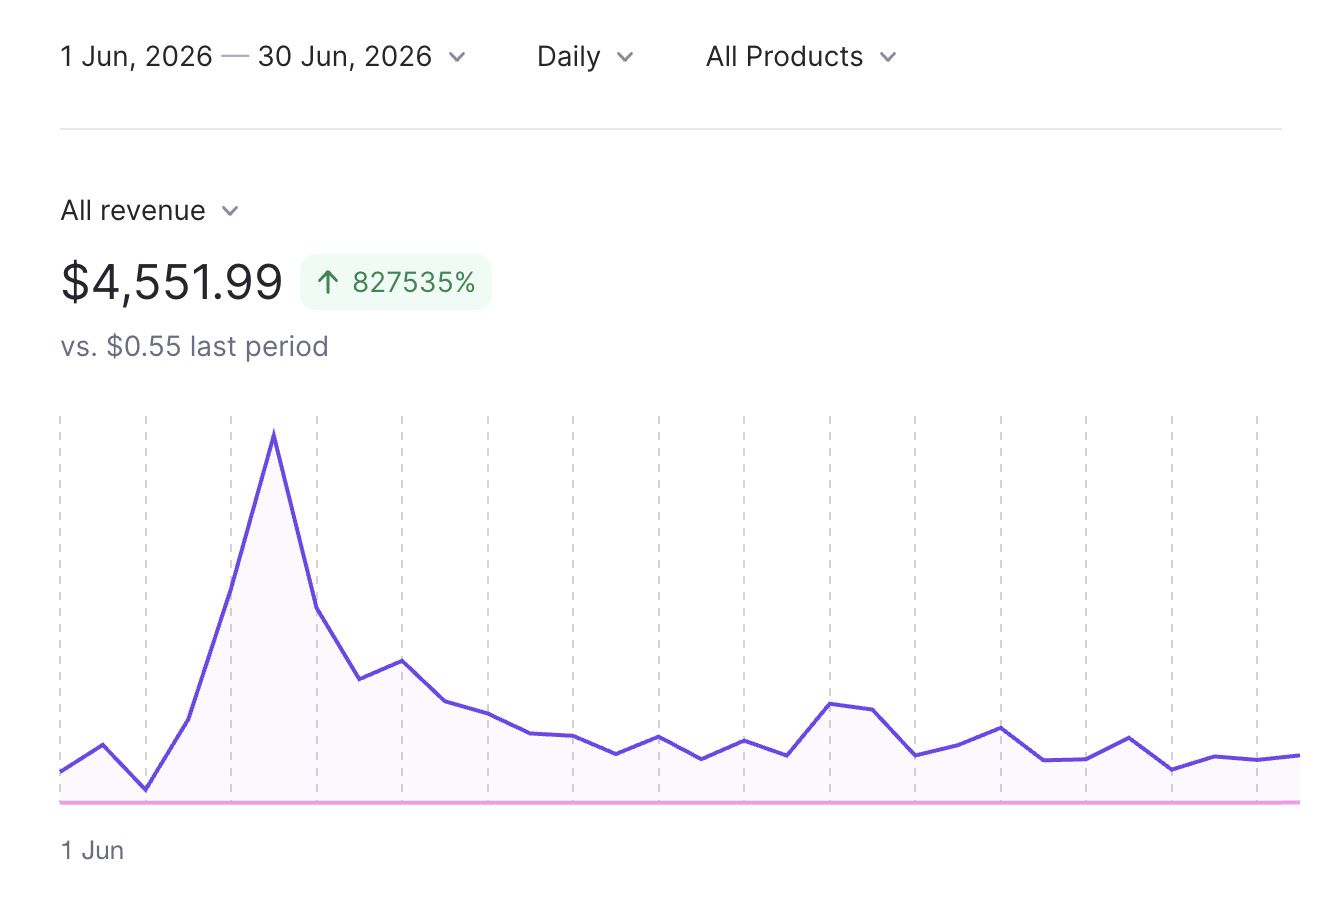Screen dimensions: 1344x916
Task: Click the chevron beside 30 Jun, 2026
Action: [x=457, y=57]
